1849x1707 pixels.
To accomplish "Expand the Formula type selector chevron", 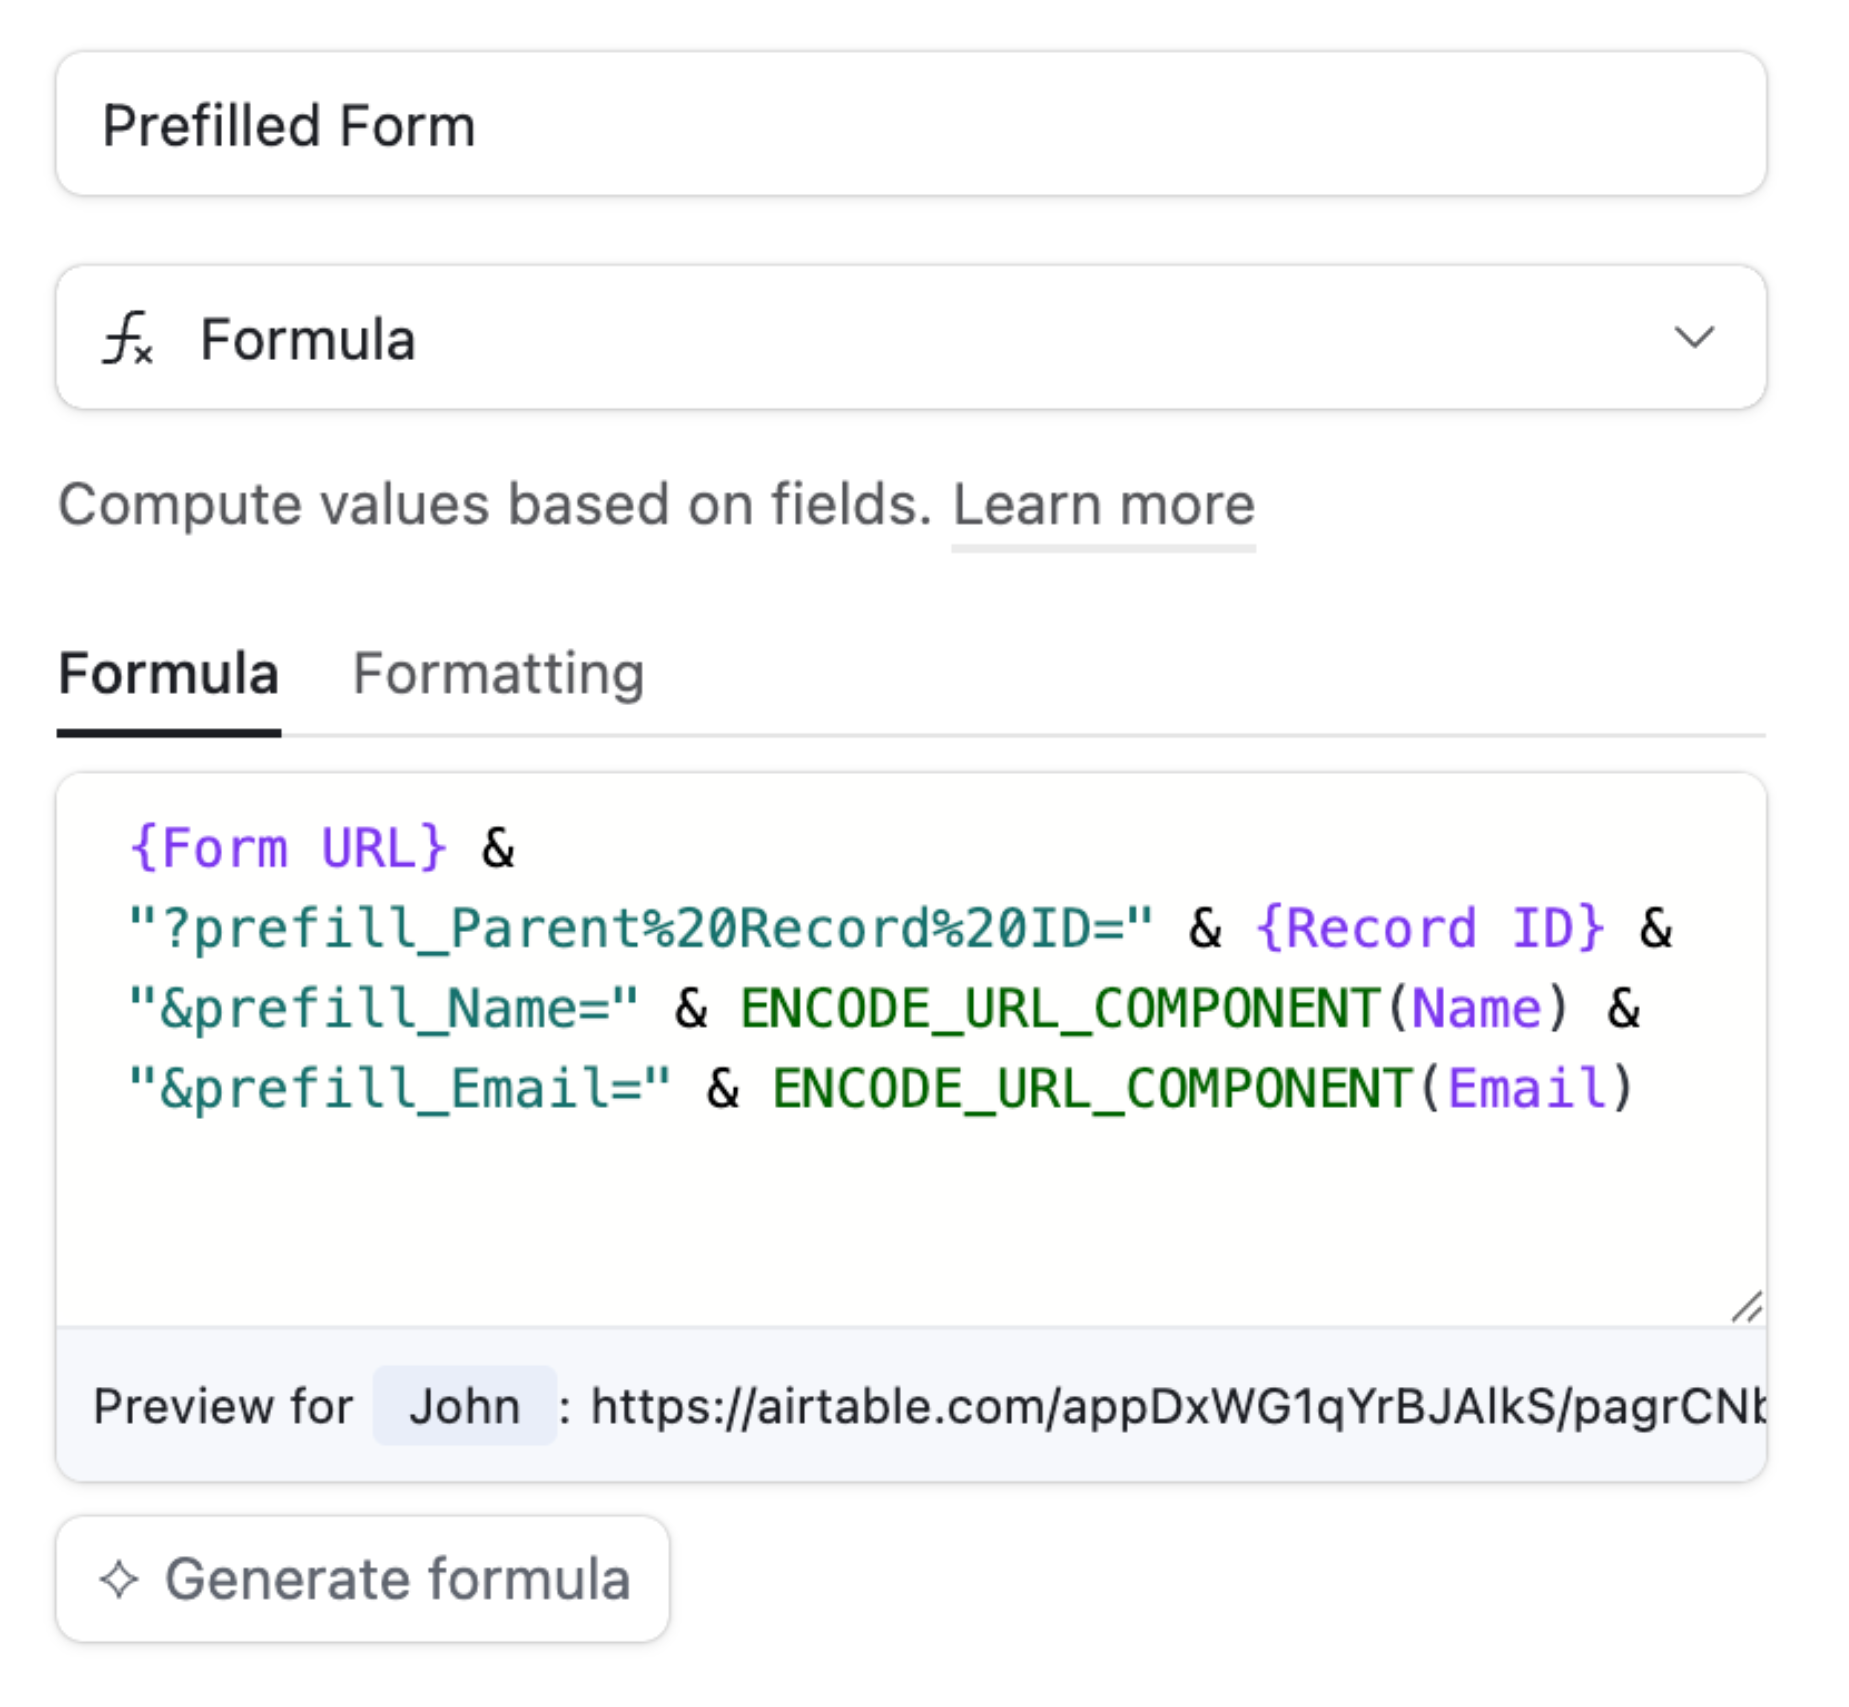I will pyautogui.click(x=1694, y=340).
